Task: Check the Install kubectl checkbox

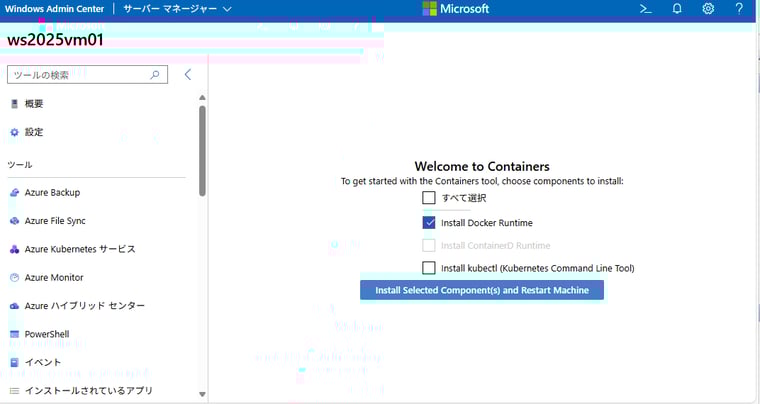Action: pyautogui.click(x=429, y=268)
